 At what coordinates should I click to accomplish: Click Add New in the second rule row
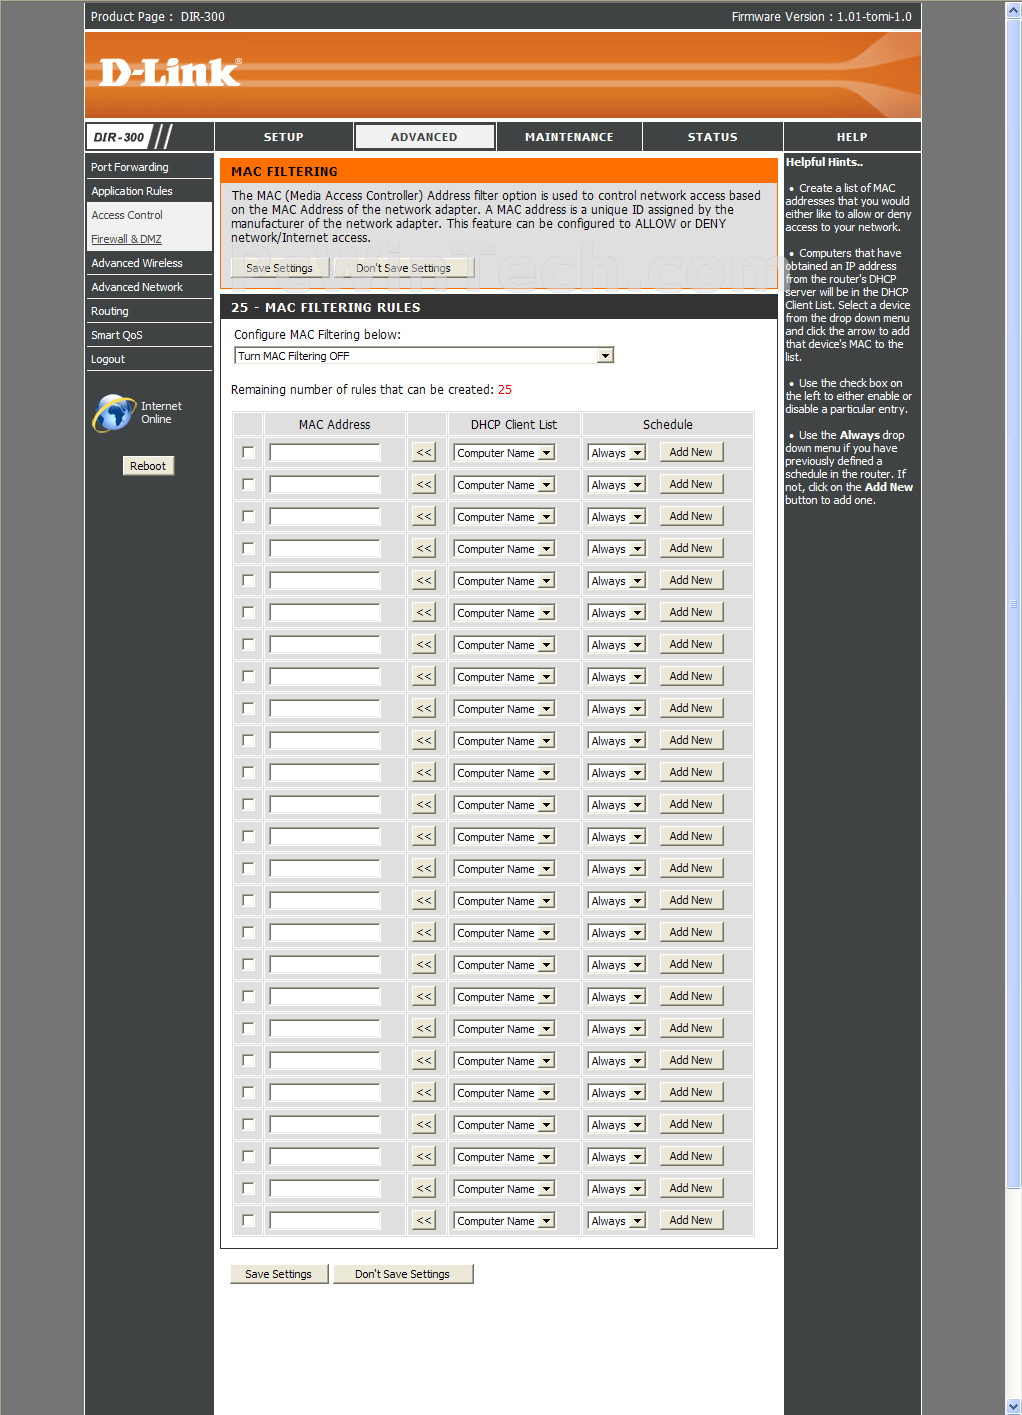point(691,485)
